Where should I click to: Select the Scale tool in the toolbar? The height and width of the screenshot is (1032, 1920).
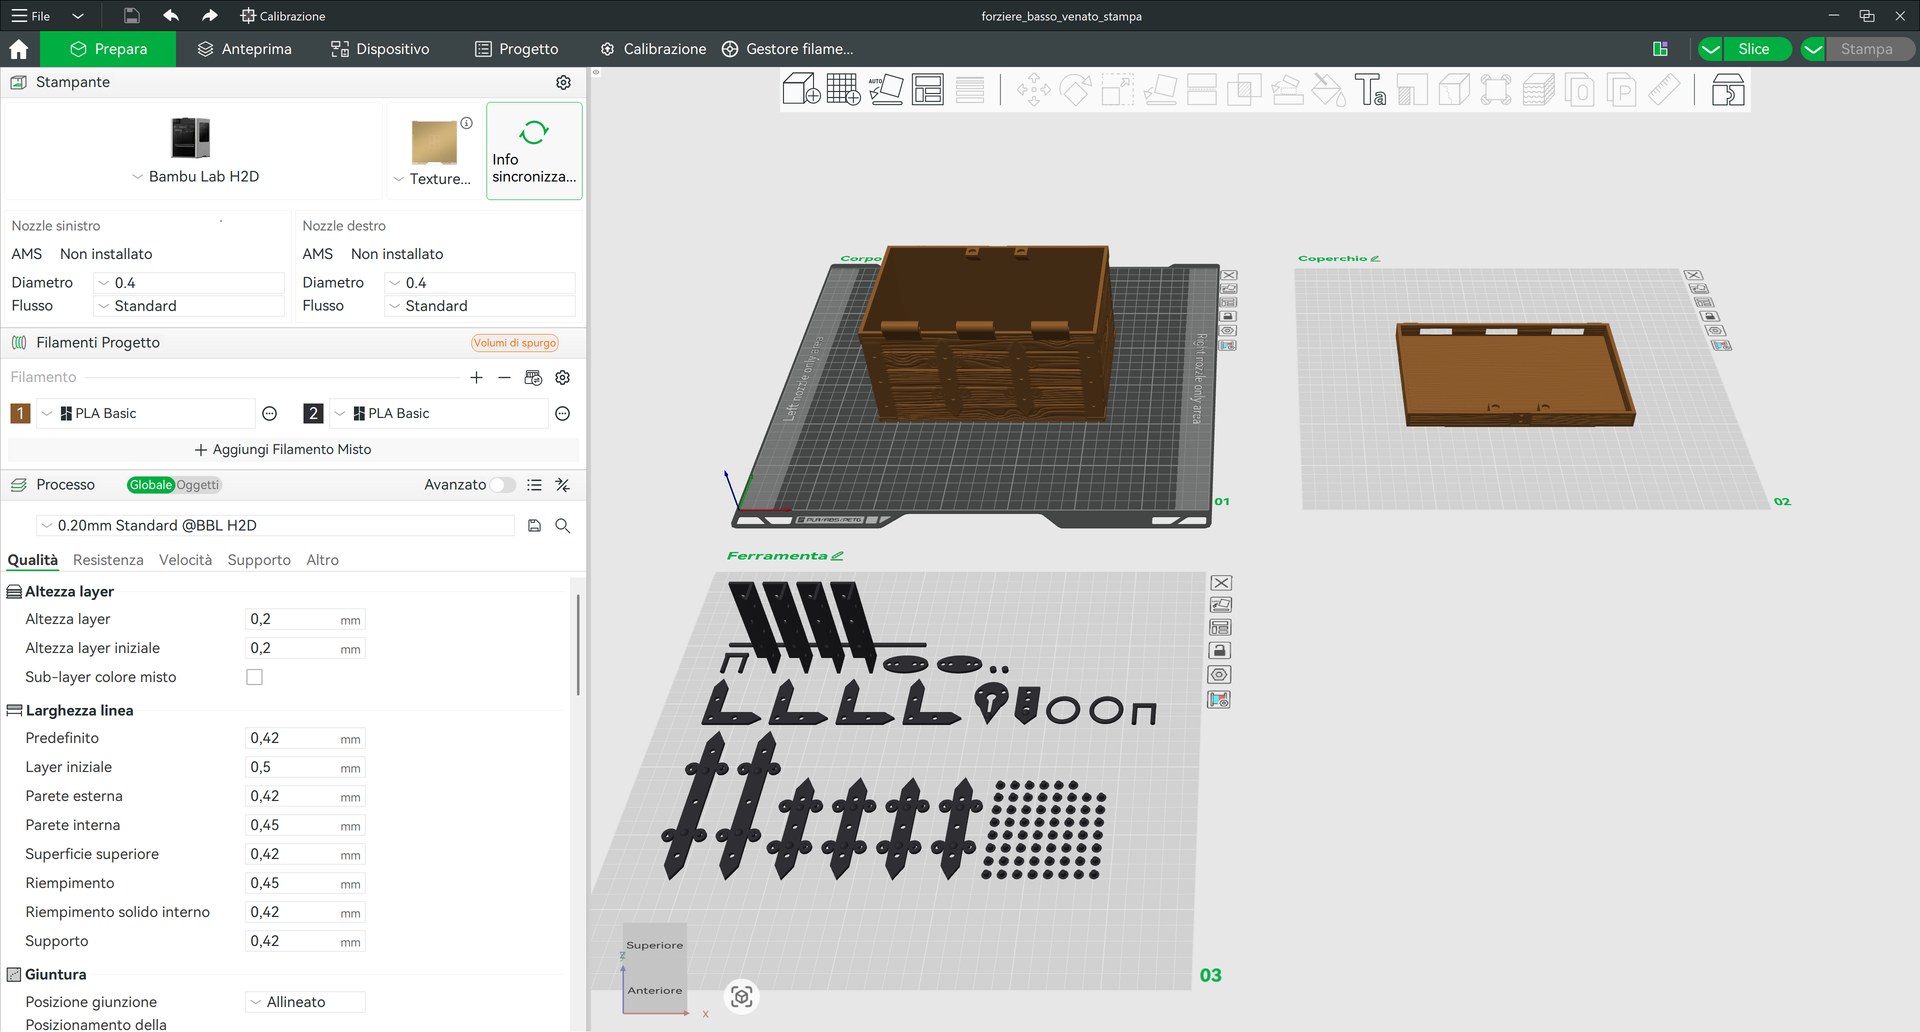(x=1117, y=90)
